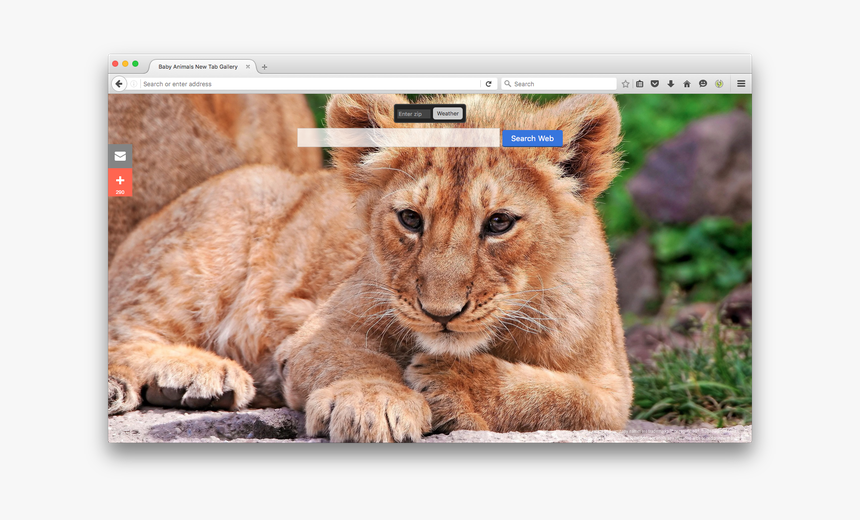
Task: Focus the Search or enter address bar
Action: point(310,84)
